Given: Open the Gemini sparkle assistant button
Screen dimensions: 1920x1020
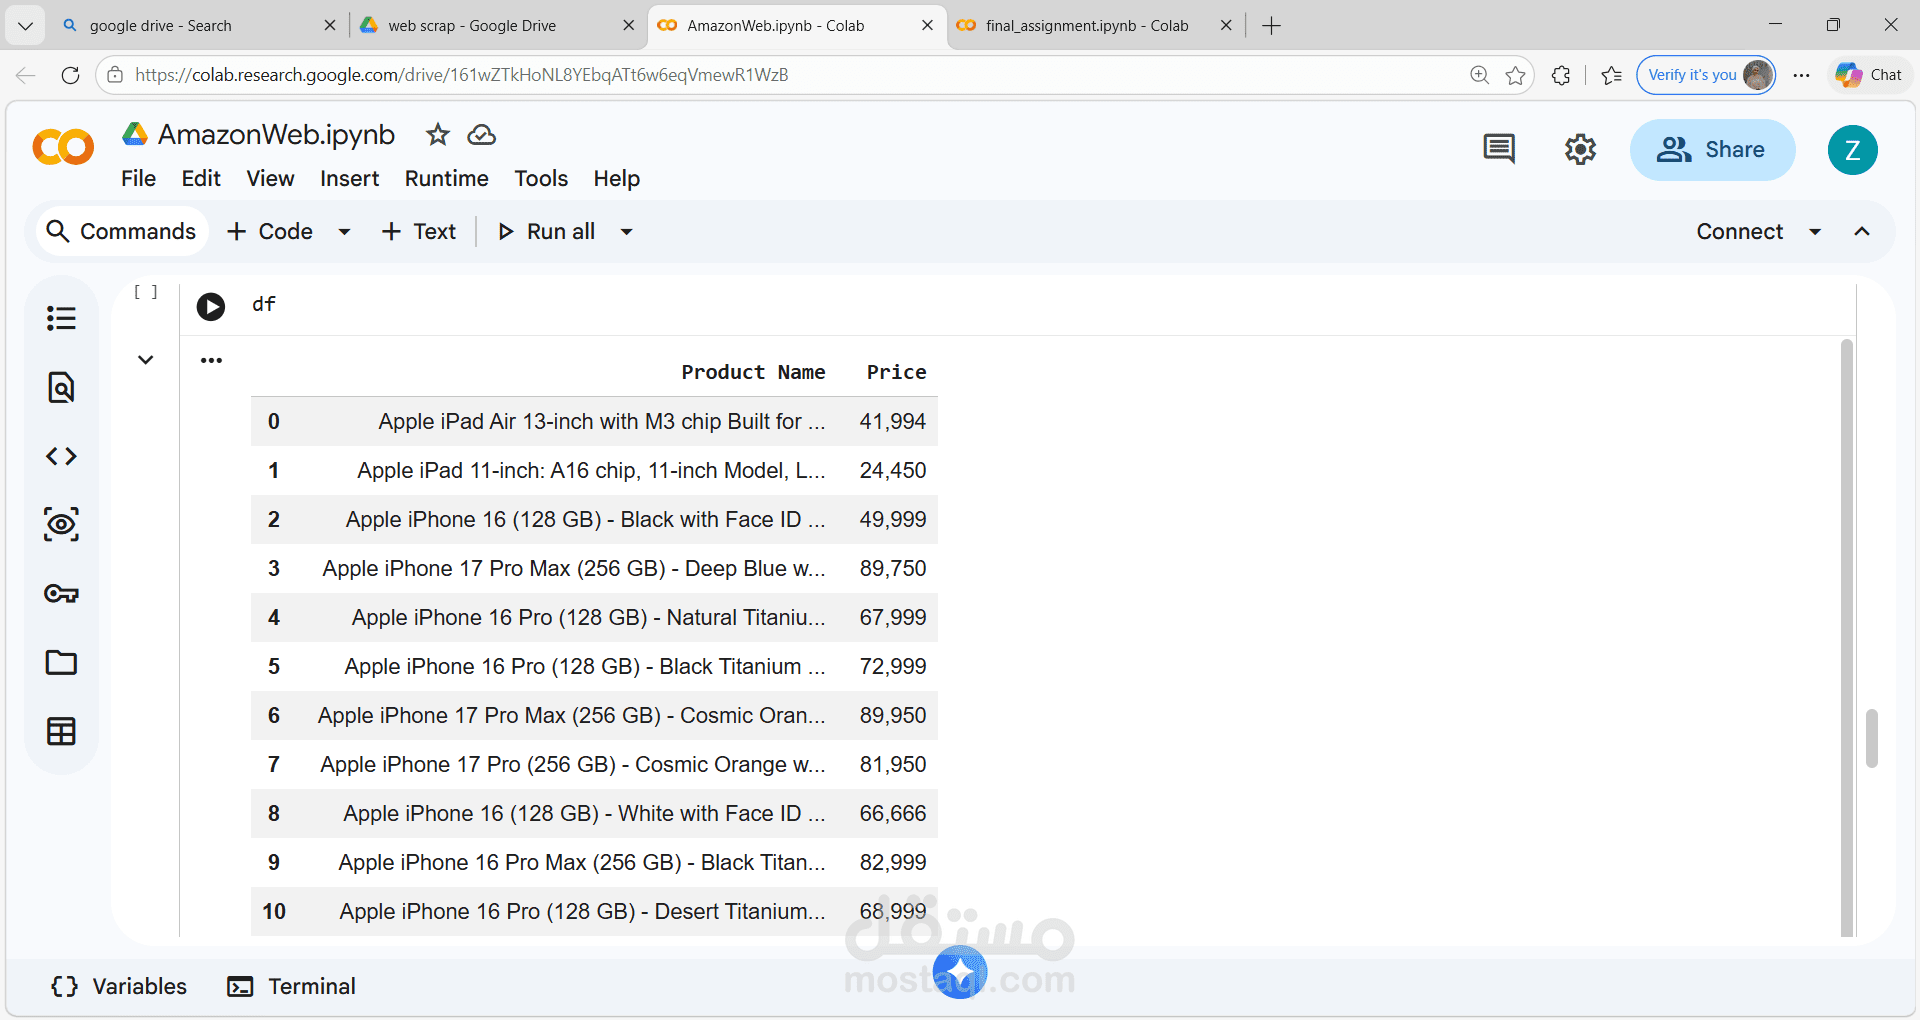Looking at the screenshot, I should pos(960,971).
